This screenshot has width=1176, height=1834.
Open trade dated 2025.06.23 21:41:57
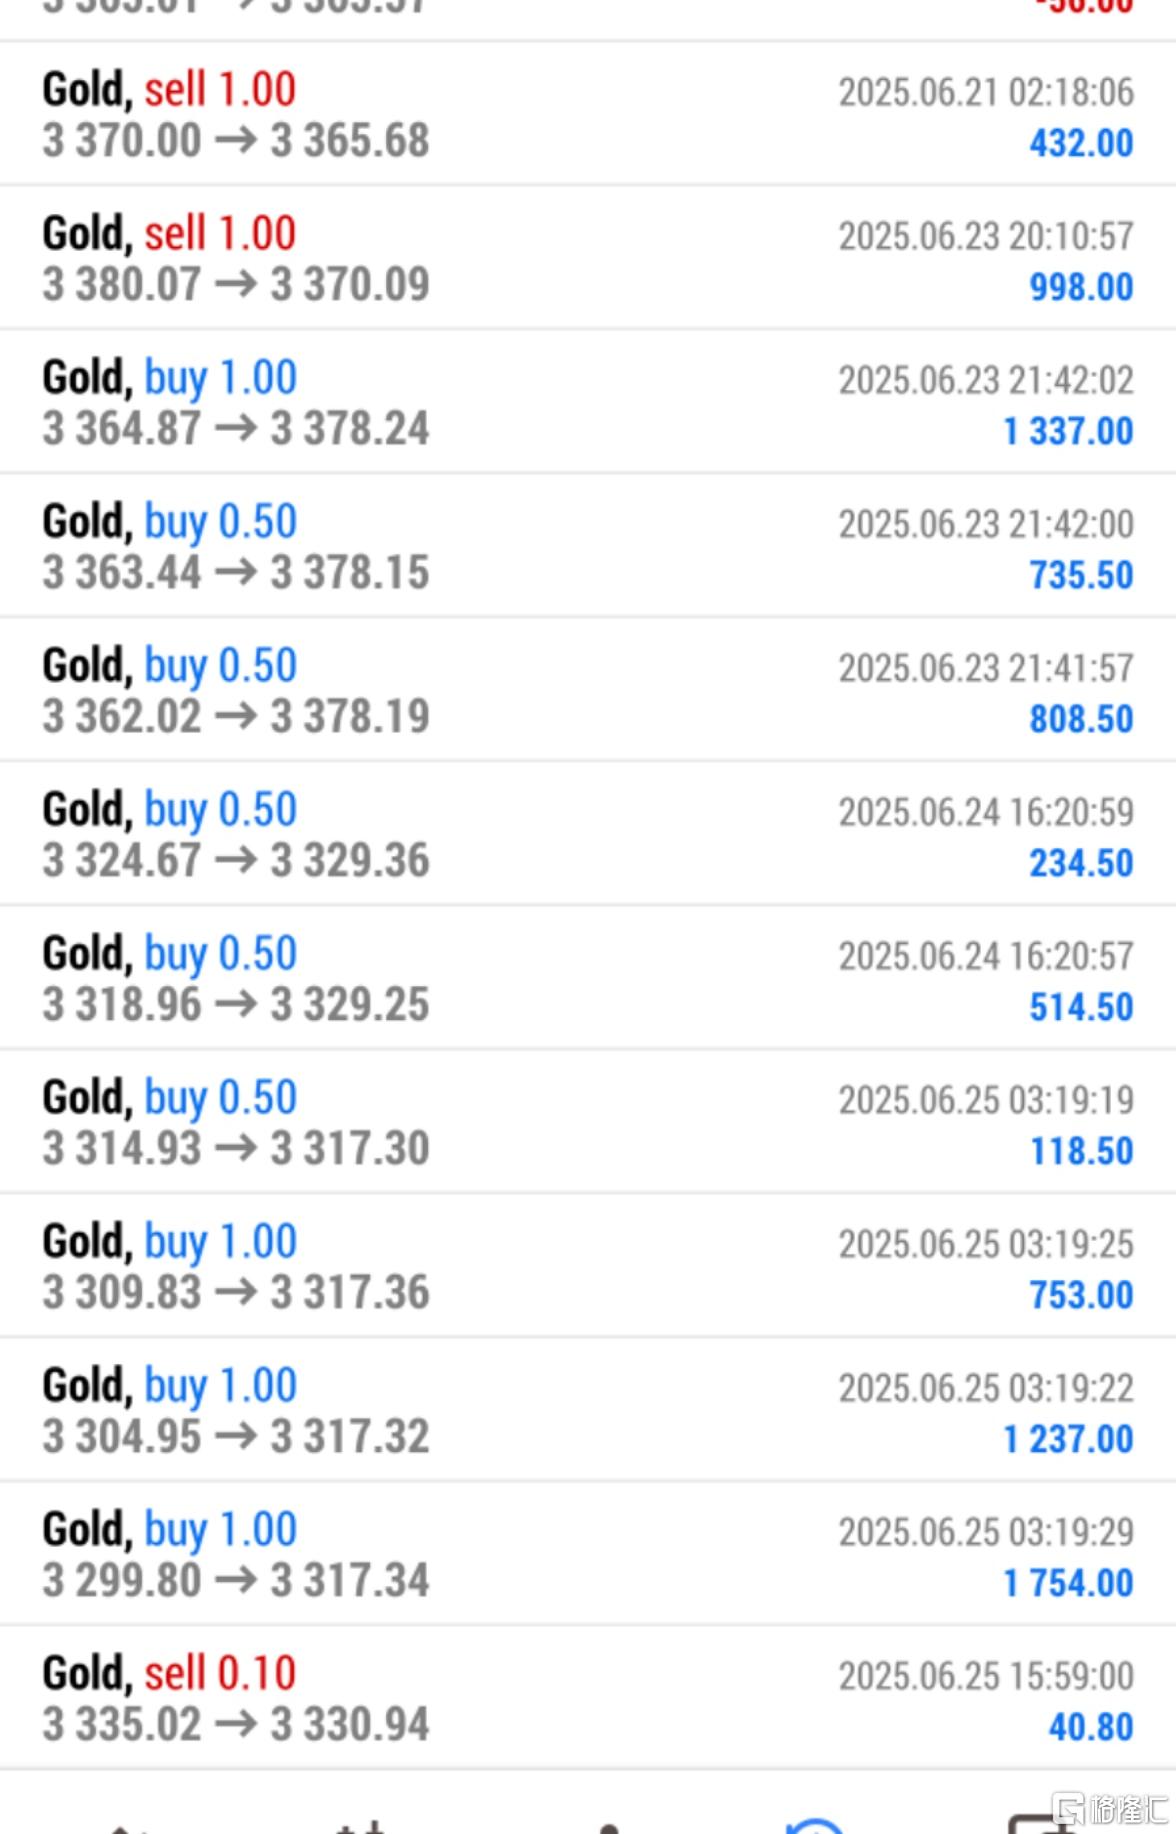(x=588, y=690)
